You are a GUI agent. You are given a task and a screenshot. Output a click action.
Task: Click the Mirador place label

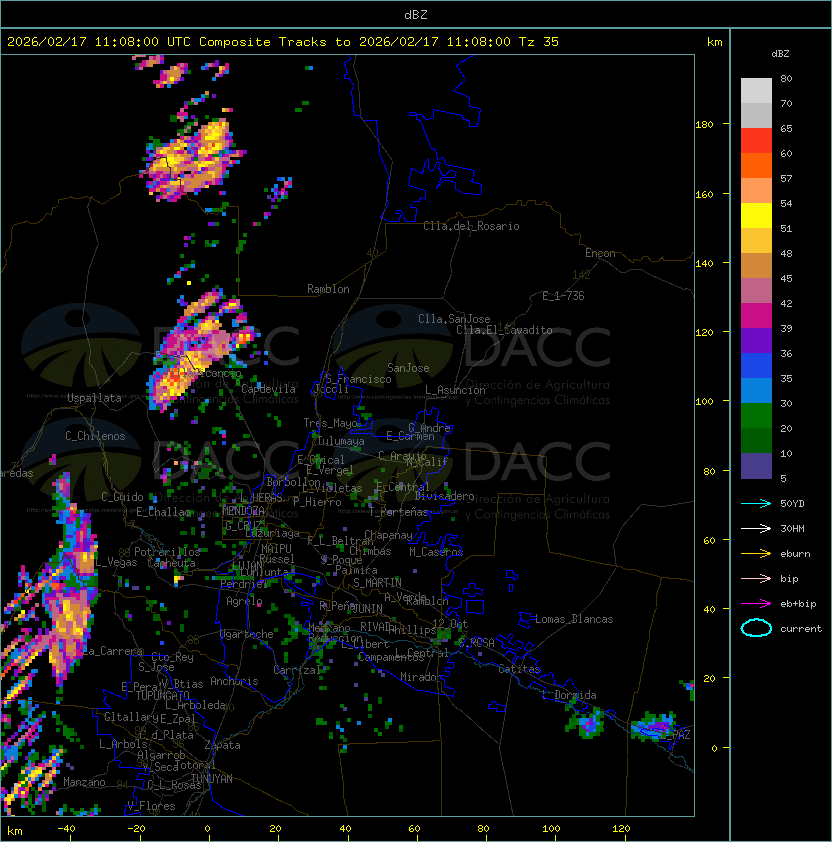tap(422, 677)
